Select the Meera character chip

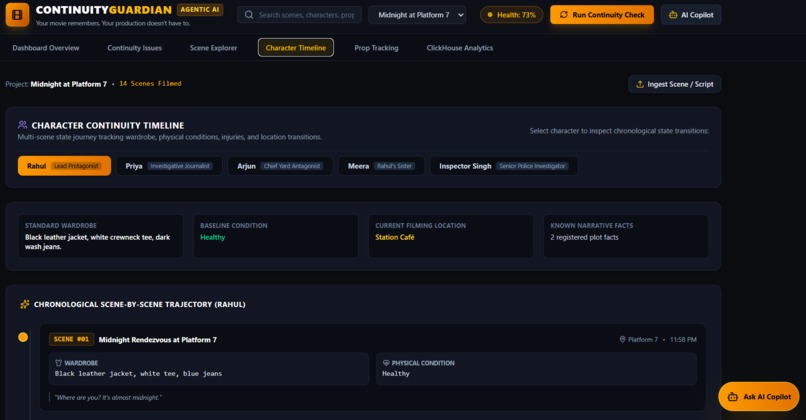tap(381, 166)
